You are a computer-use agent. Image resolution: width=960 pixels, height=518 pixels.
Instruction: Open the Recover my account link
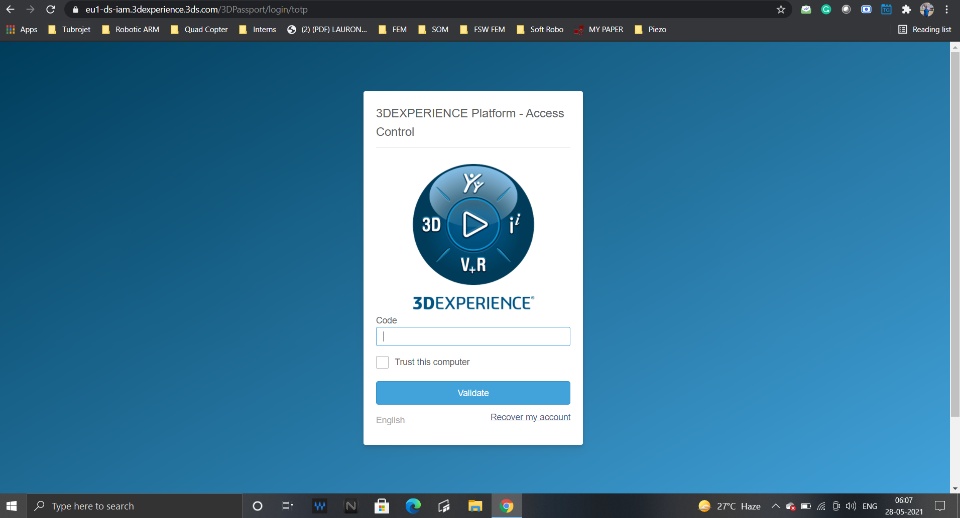coord(530,417)
